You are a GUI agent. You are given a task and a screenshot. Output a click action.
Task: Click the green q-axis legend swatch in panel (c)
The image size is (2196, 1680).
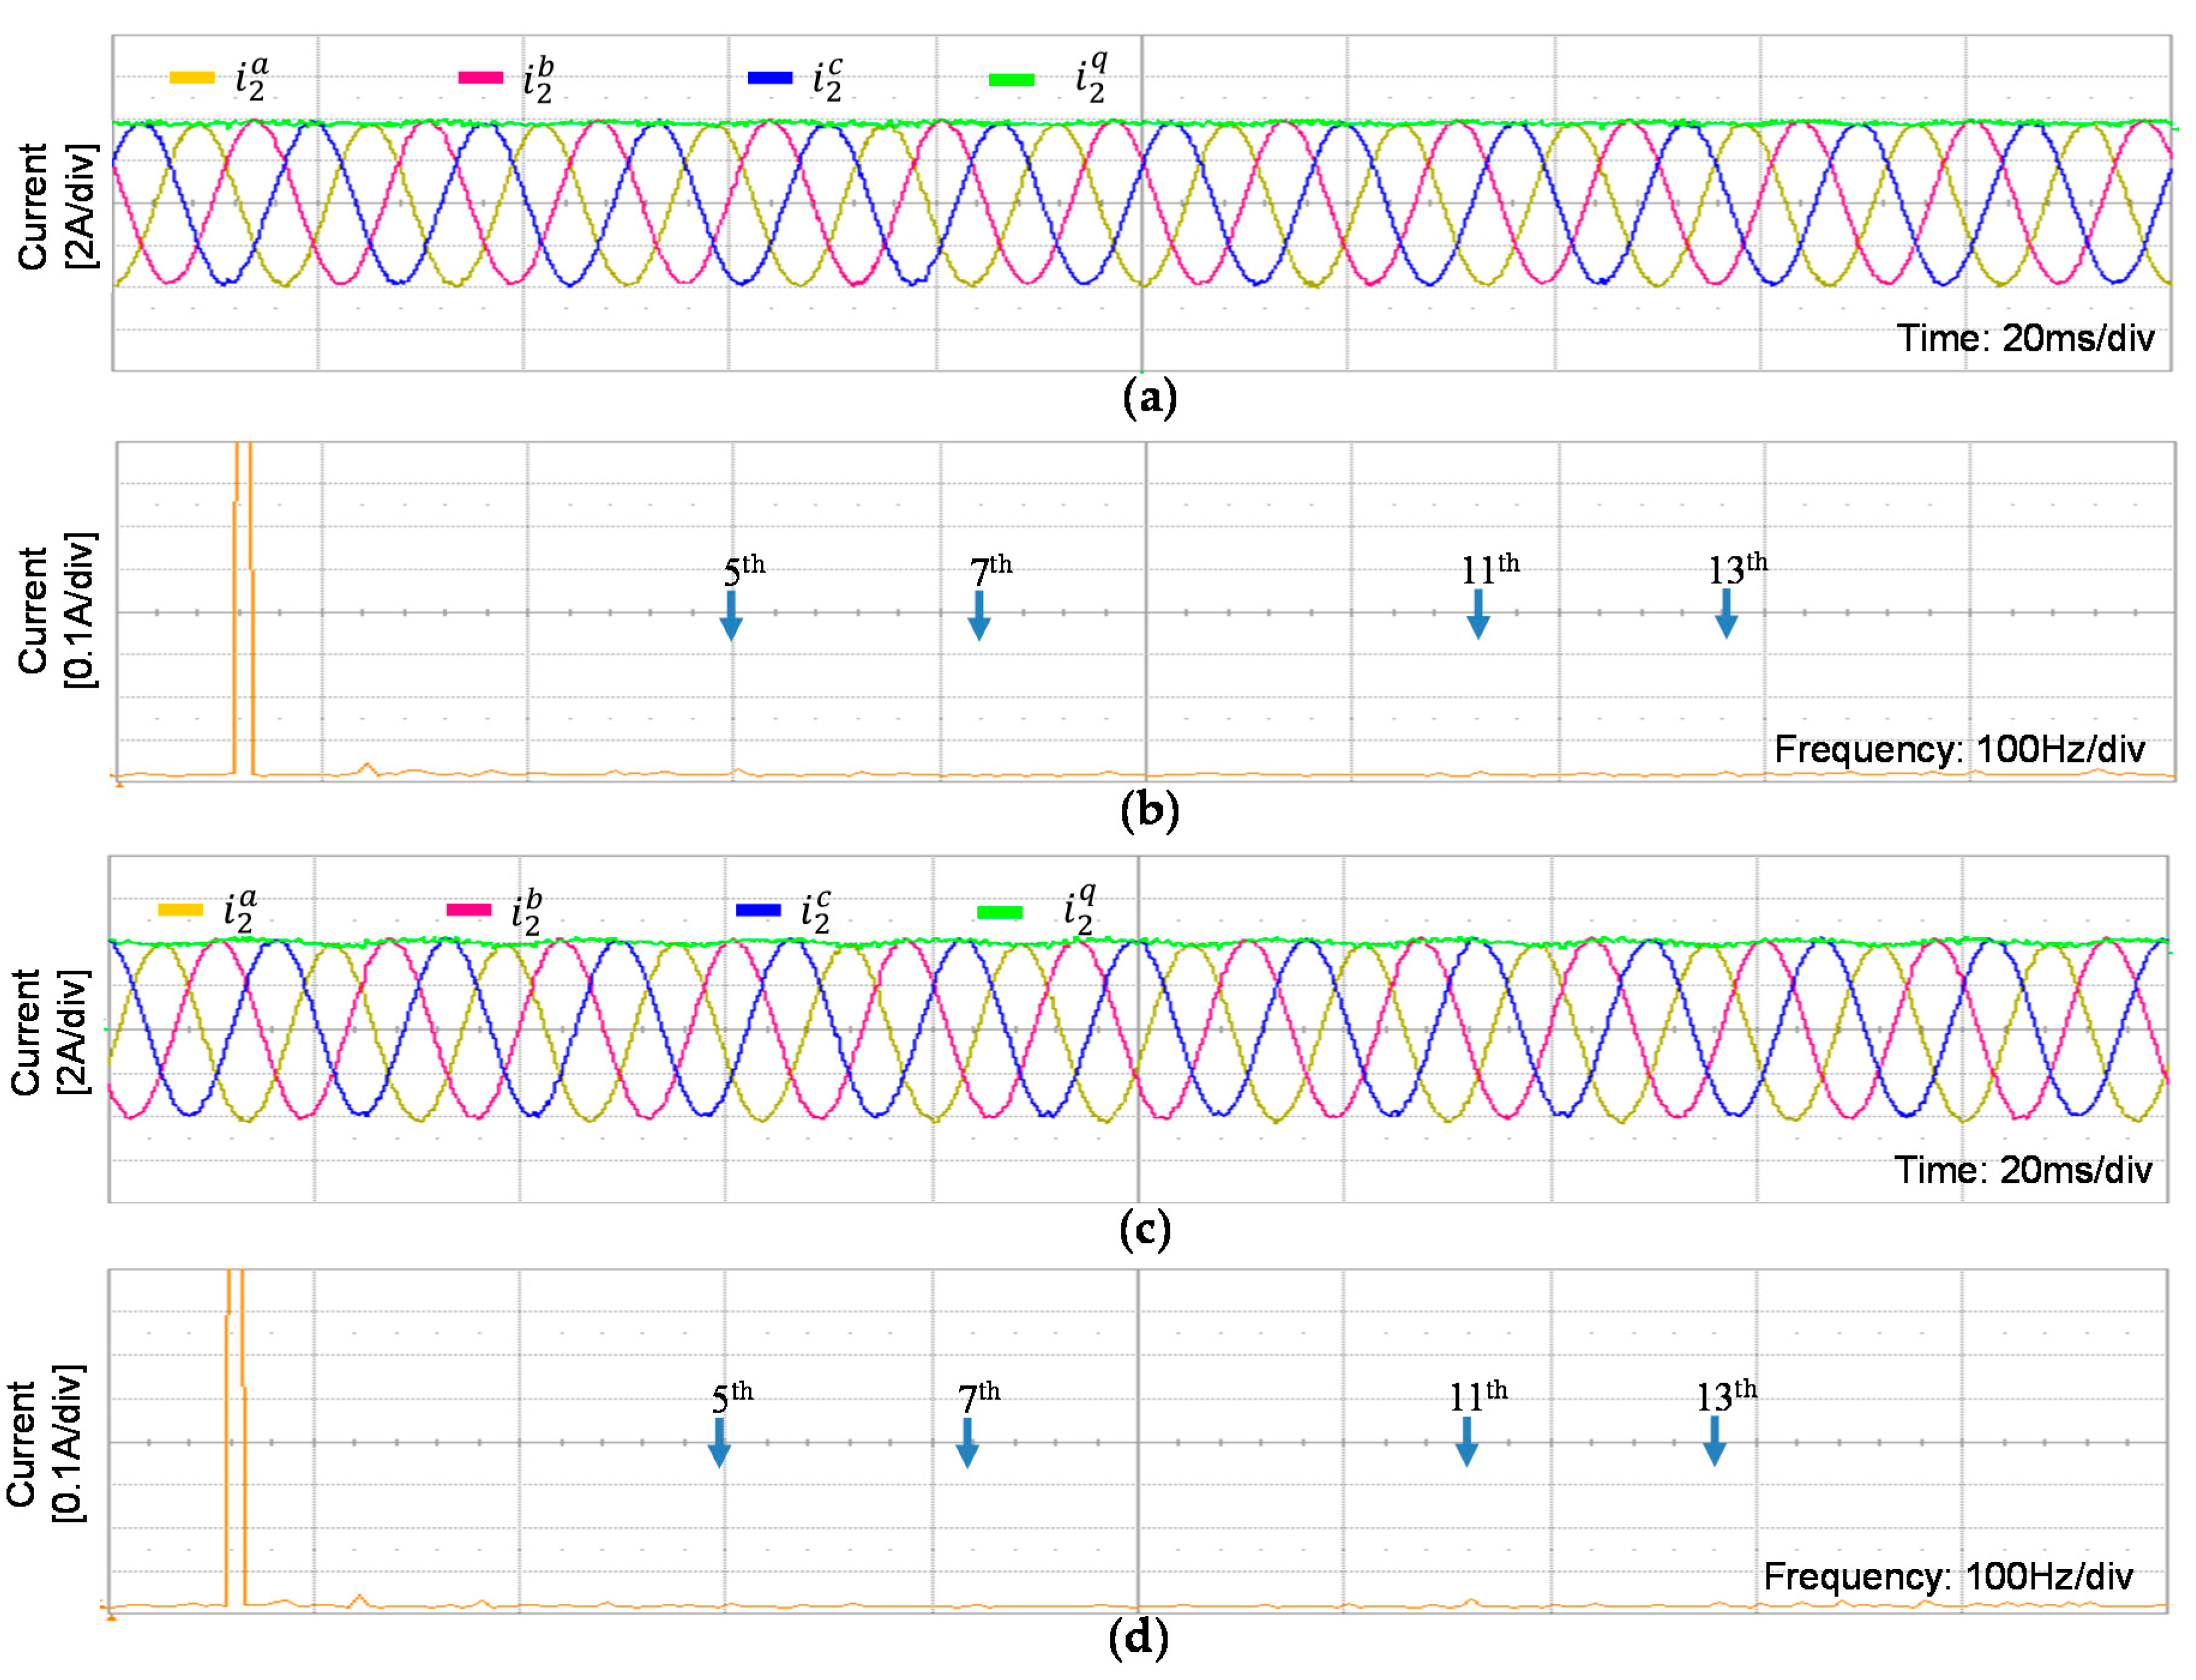(x=999, y=912)
